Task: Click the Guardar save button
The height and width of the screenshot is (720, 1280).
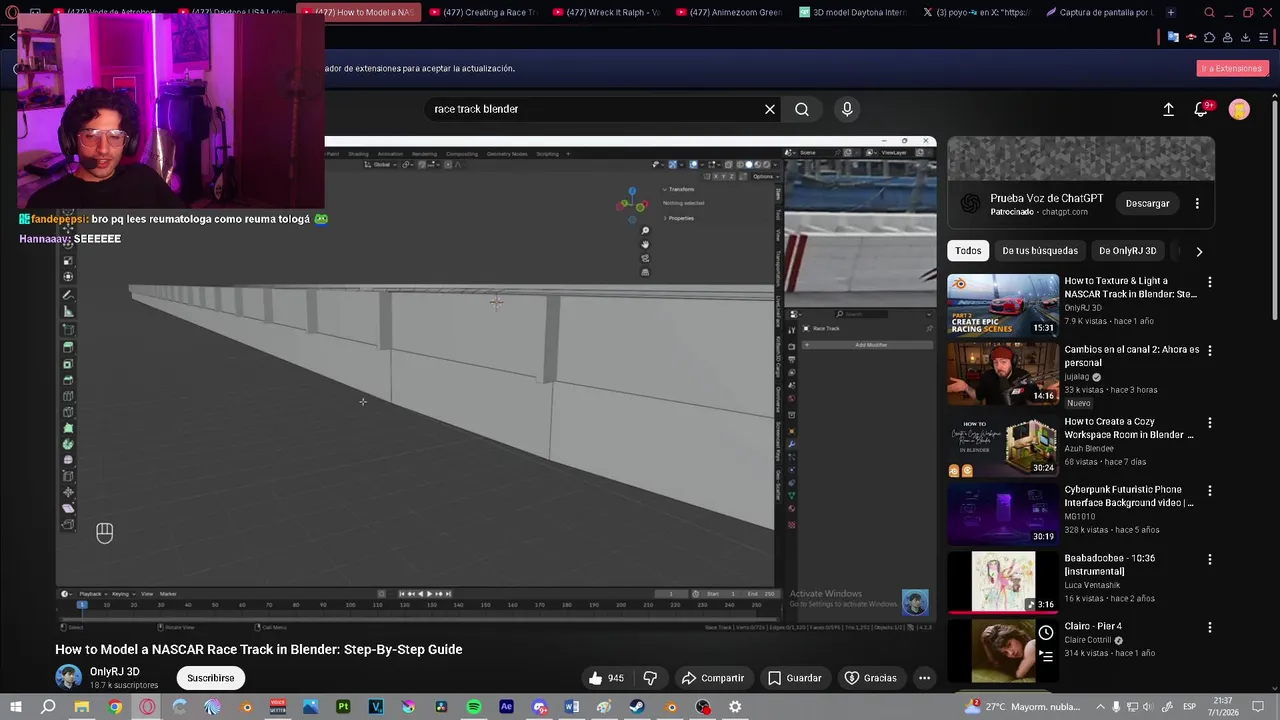Action: coord(795,678)
